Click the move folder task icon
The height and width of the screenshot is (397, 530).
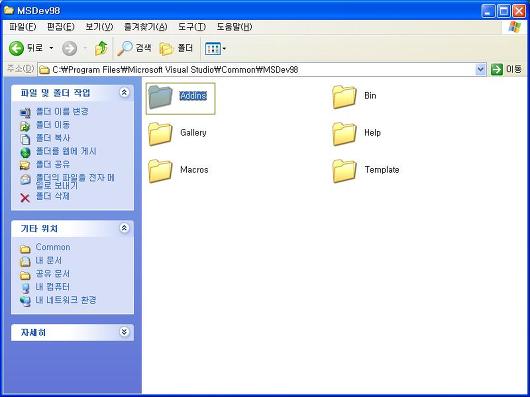click(25, 126)
